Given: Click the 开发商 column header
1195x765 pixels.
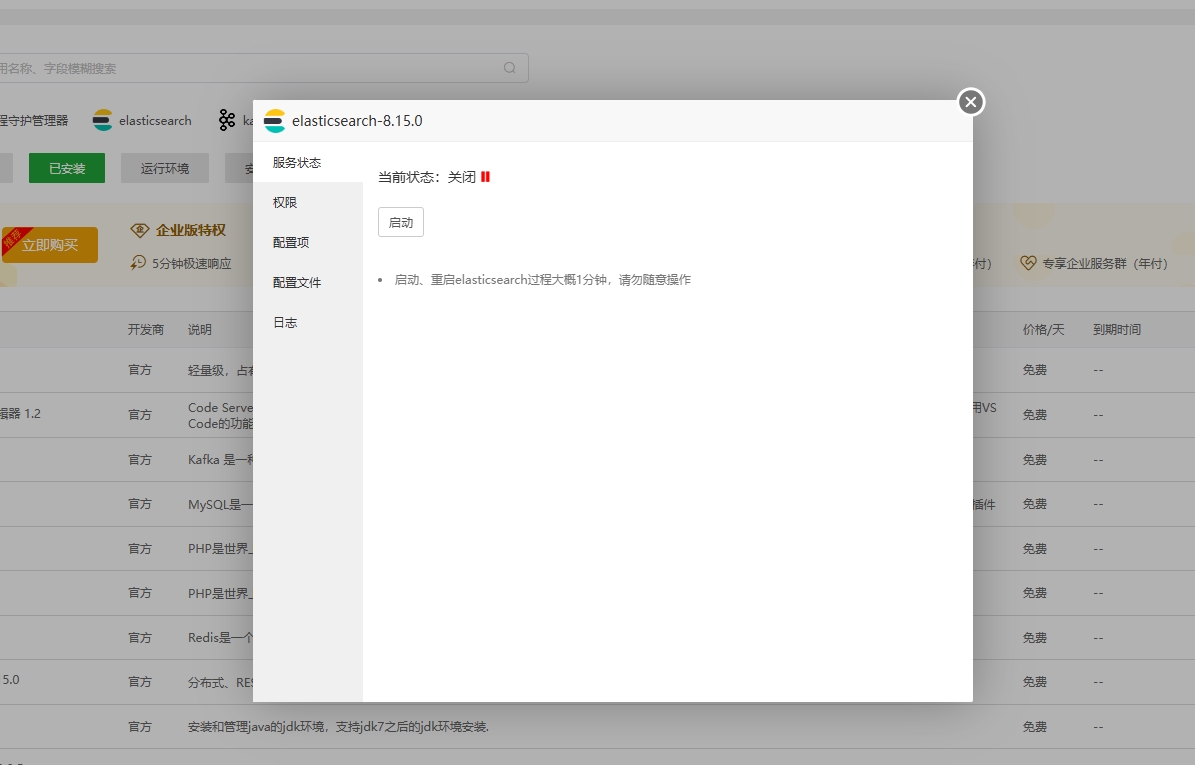Looking at the screenshot, I should coord(146,330).
